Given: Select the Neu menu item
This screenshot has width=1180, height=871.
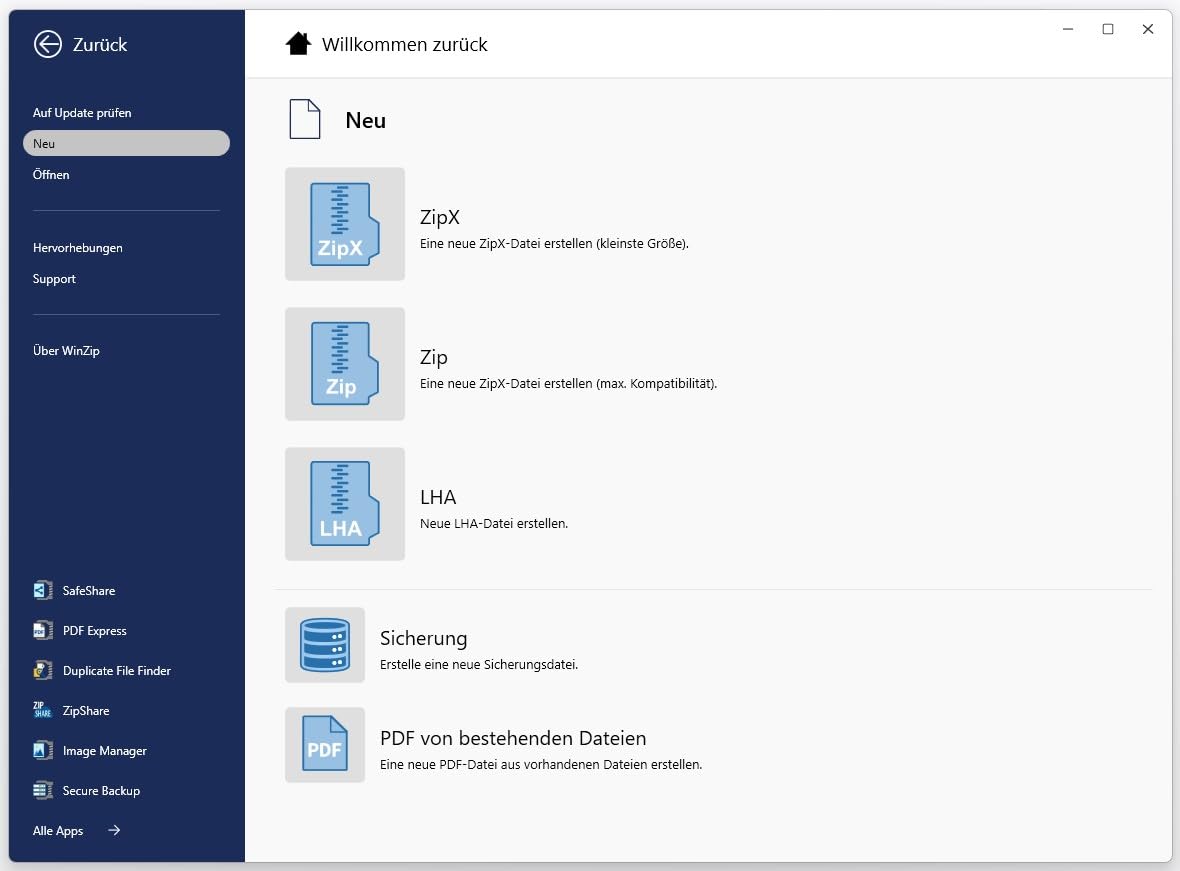Looking at the screenshot, I should (x=126, y=143).
